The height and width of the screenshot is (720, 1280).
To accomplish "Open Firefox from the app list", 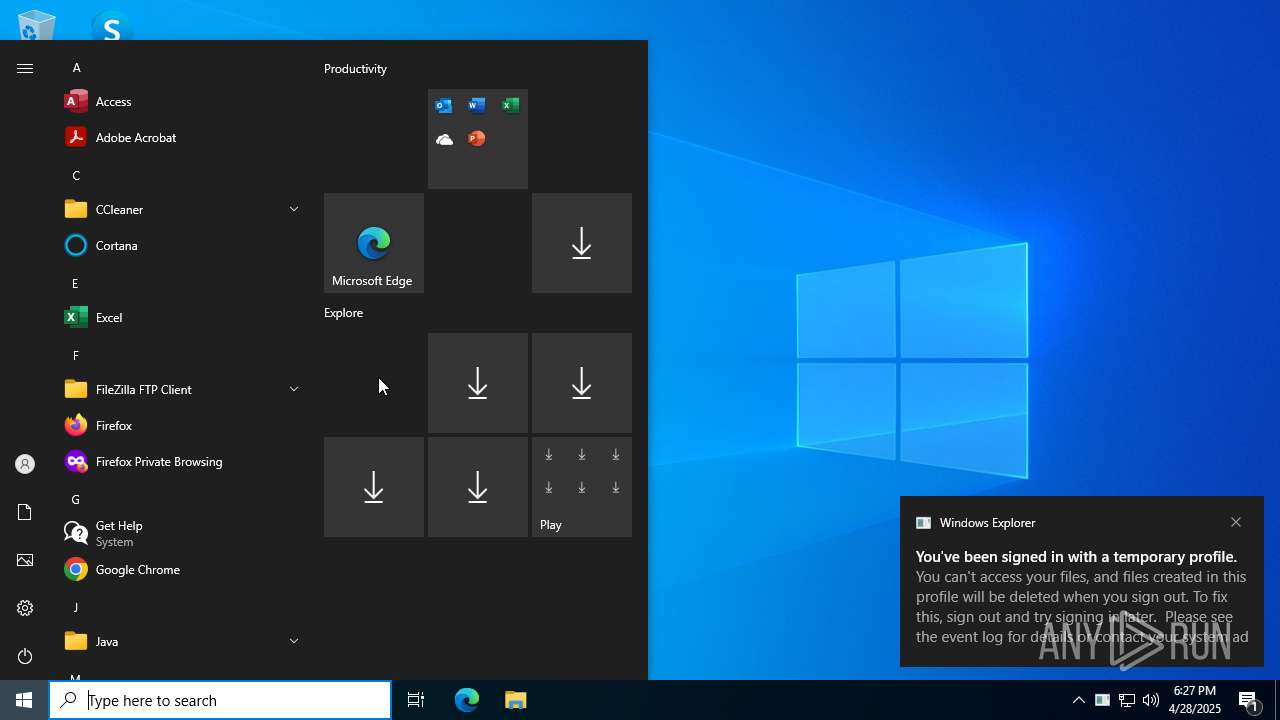I will [x=181, y=425].
